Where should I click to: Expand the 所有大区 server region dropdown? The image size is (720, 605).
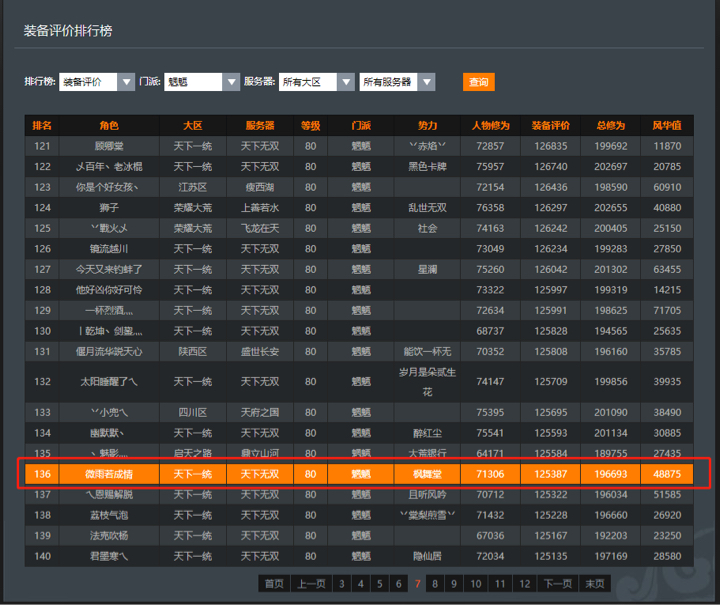(x=316, y=82)
